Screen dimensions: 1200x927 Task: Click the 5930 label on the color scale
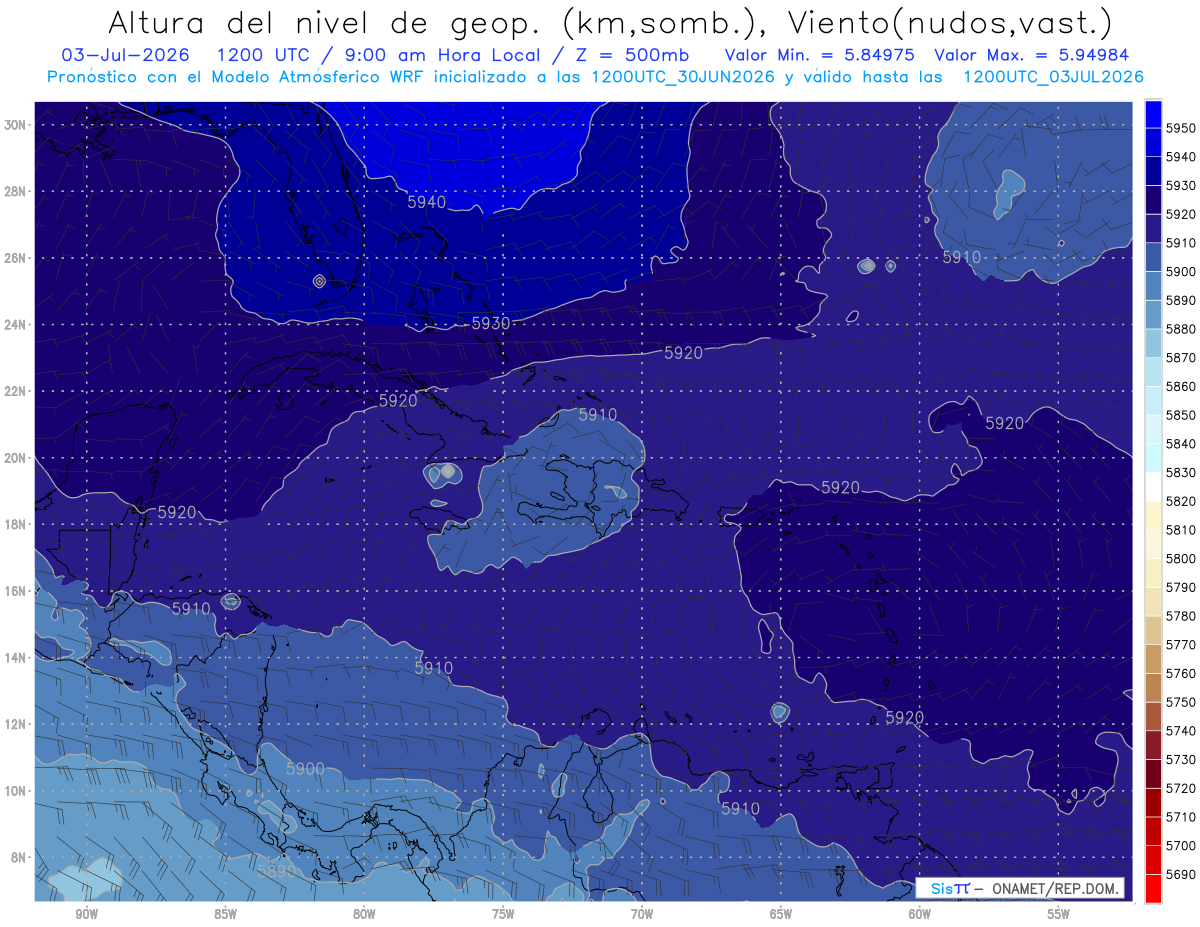[x=1180, y=185]
